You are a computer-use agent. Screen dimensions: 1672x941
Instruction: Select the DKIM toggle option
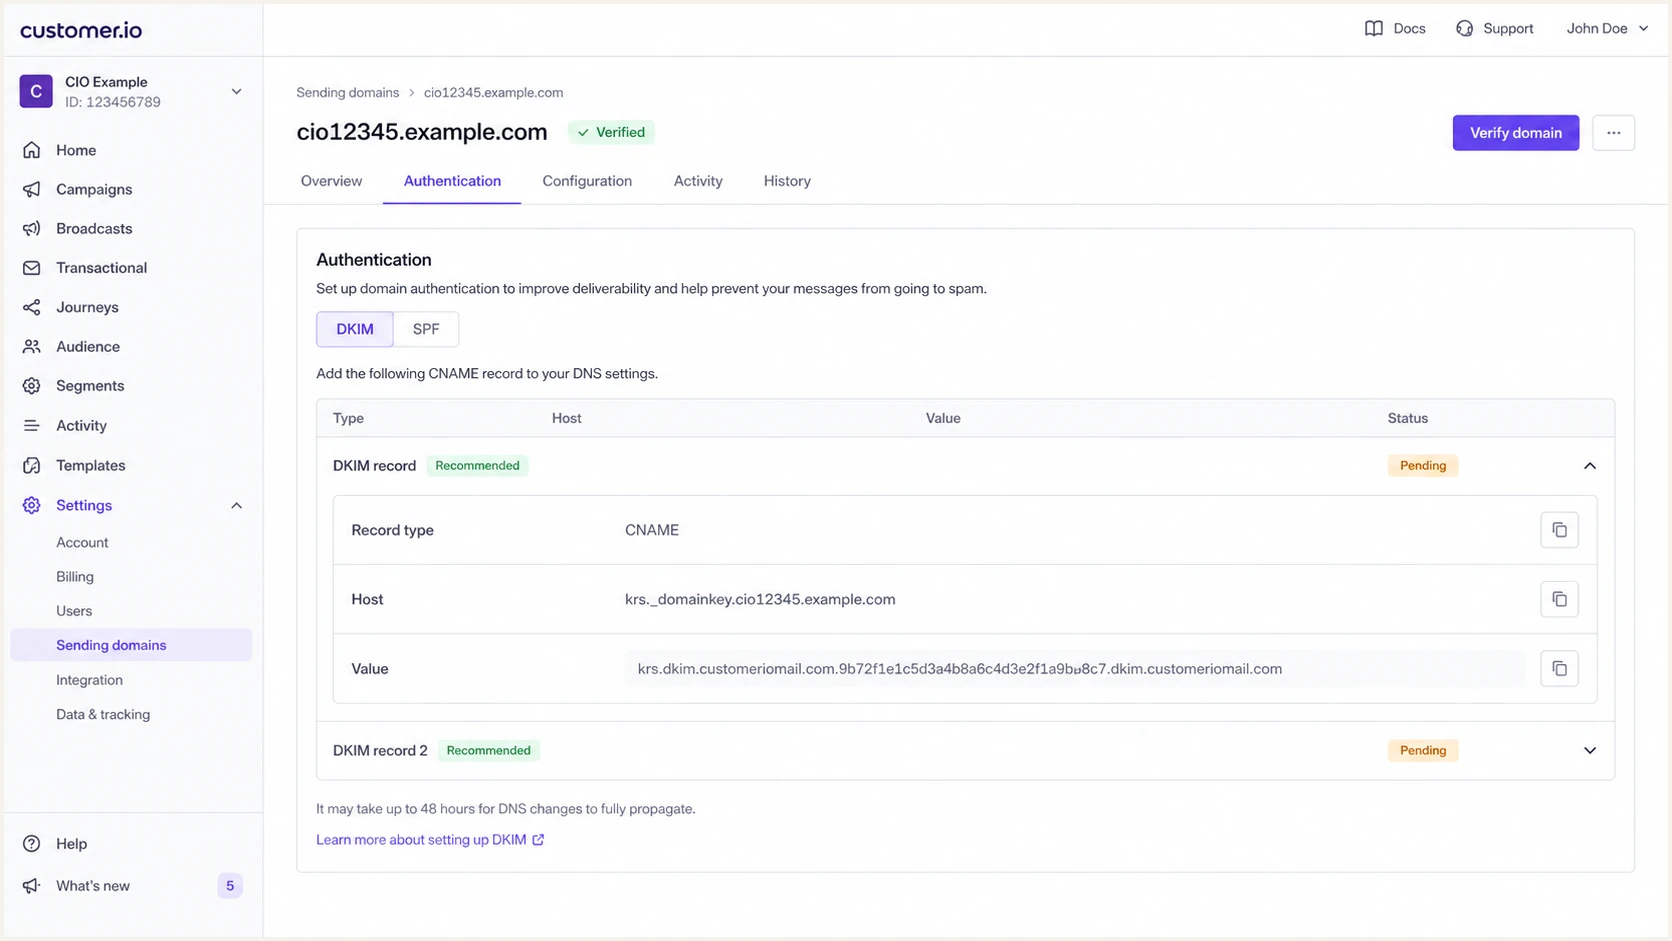click(x=355, y=329)
